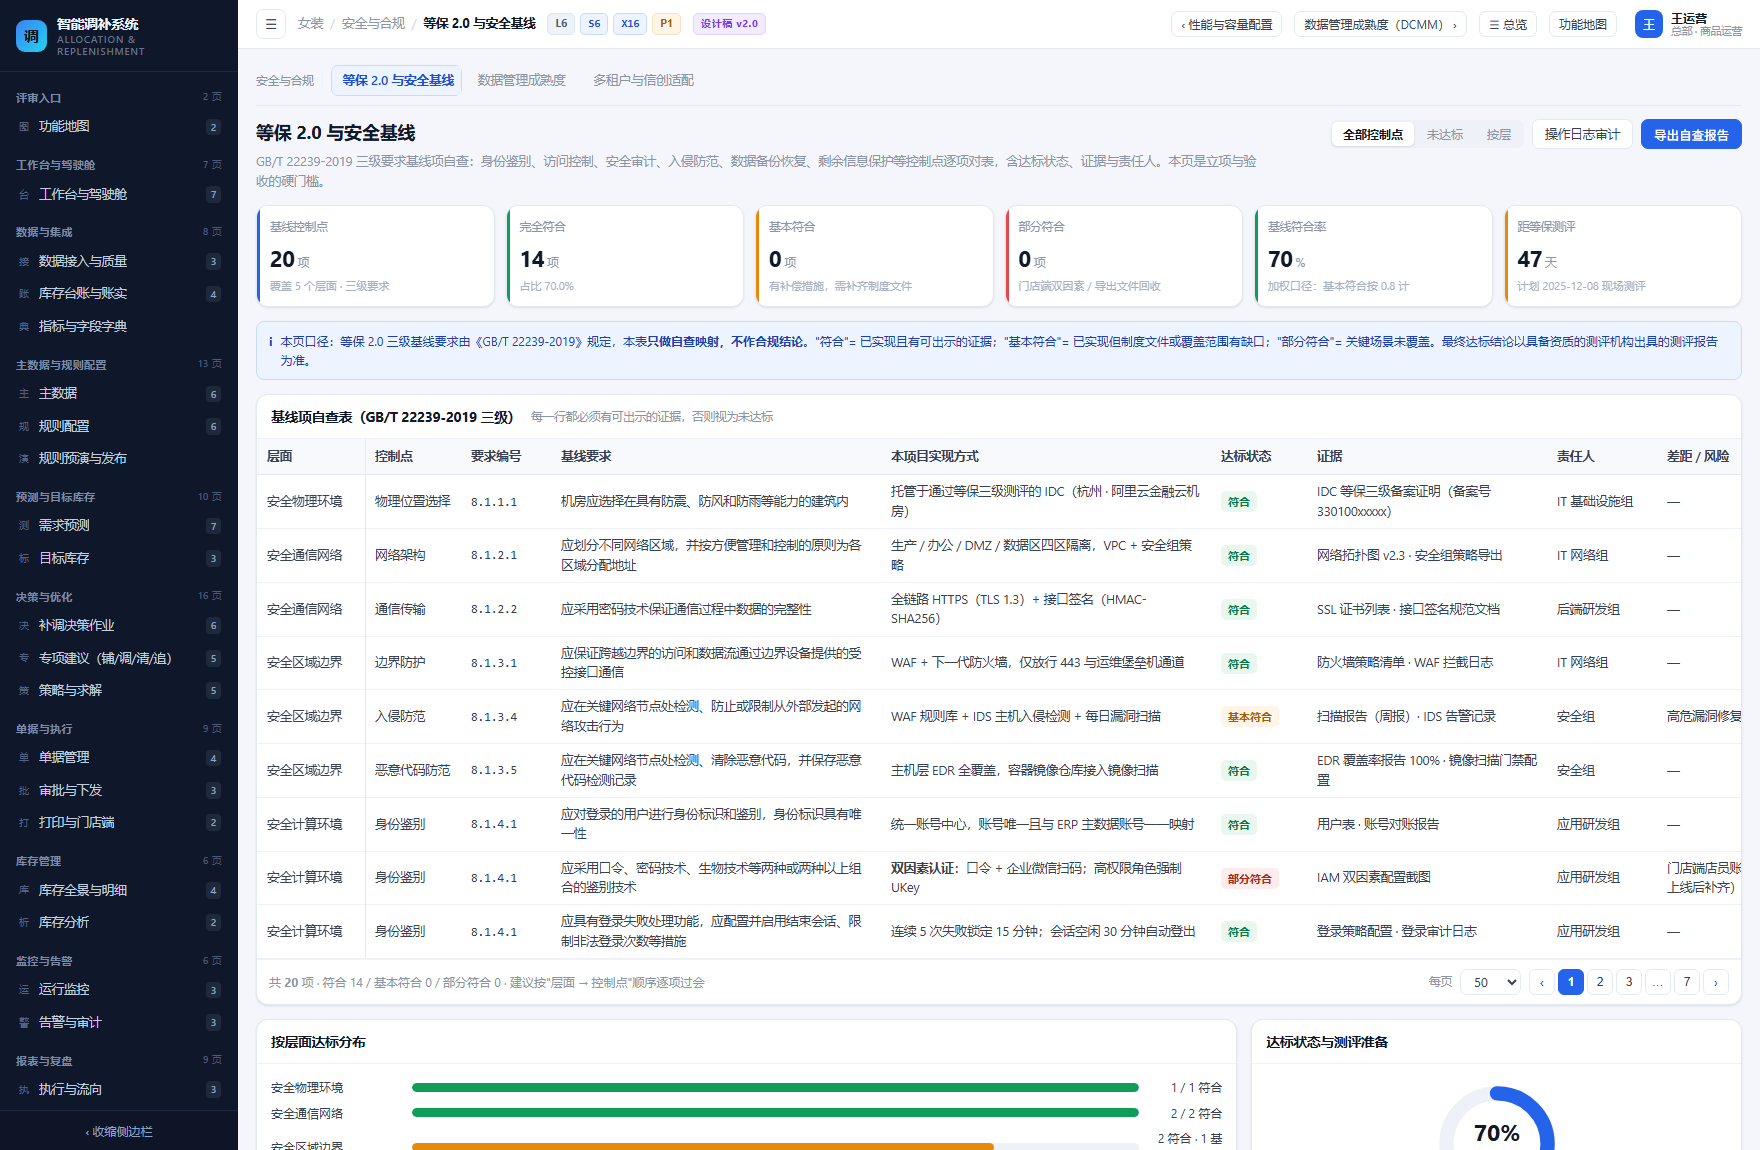The image size is (1760, 1150).
Task: Click the icon beside 补调决策作业
Action: [24, 626]
